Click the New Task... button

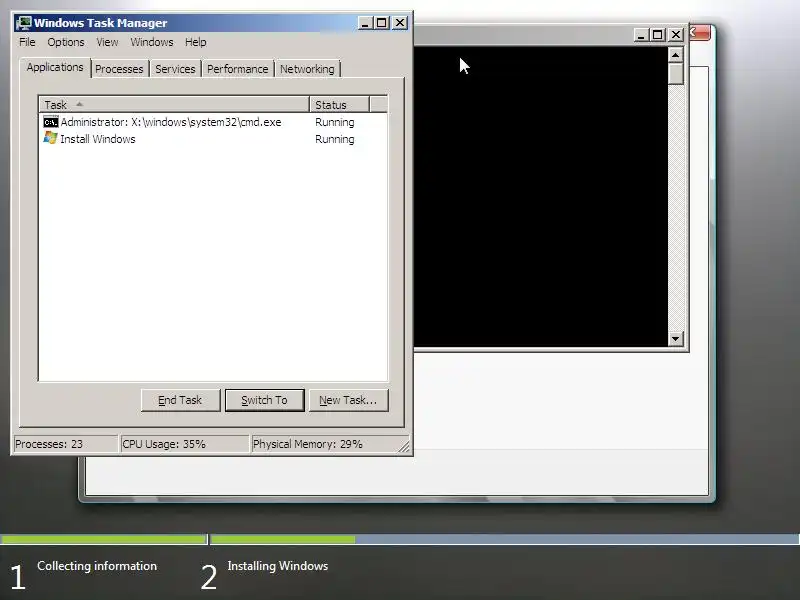click(x=348, y=400)
